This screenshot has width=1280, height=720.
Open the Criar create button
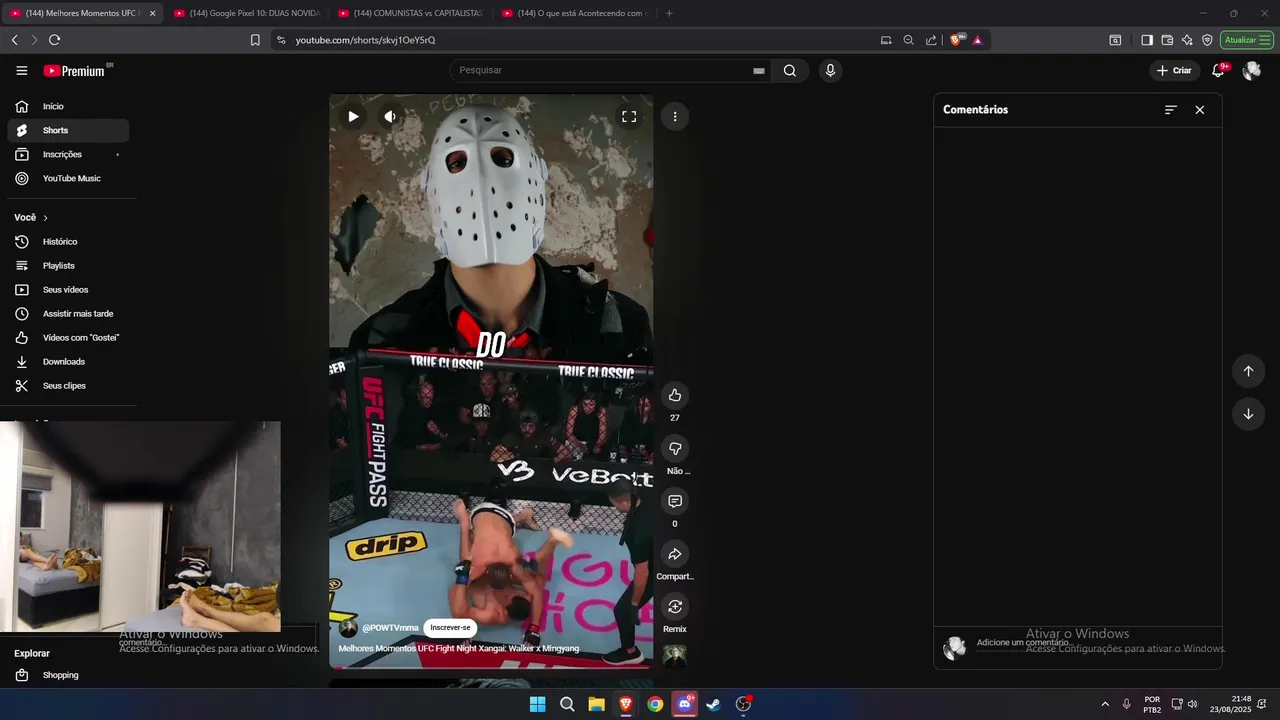coord(1174,70)
